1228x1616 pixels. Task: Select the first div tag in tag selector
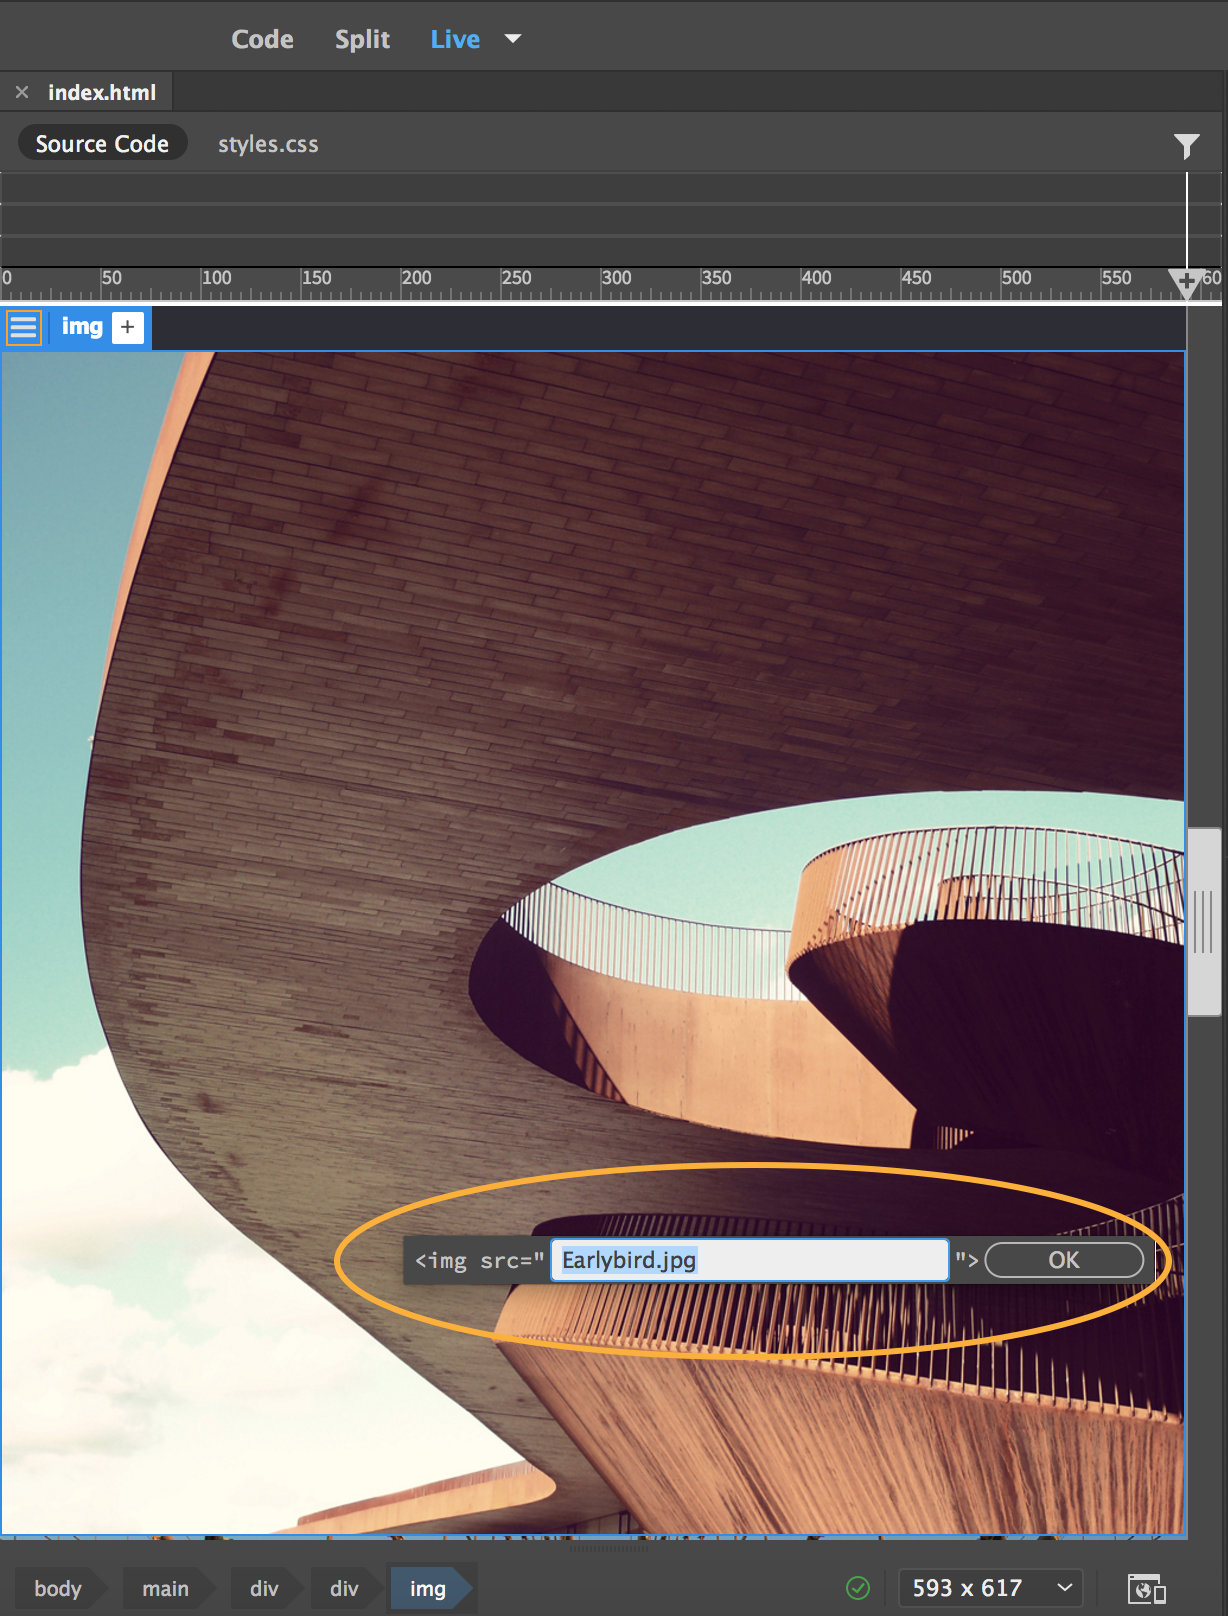point(264,1588)
